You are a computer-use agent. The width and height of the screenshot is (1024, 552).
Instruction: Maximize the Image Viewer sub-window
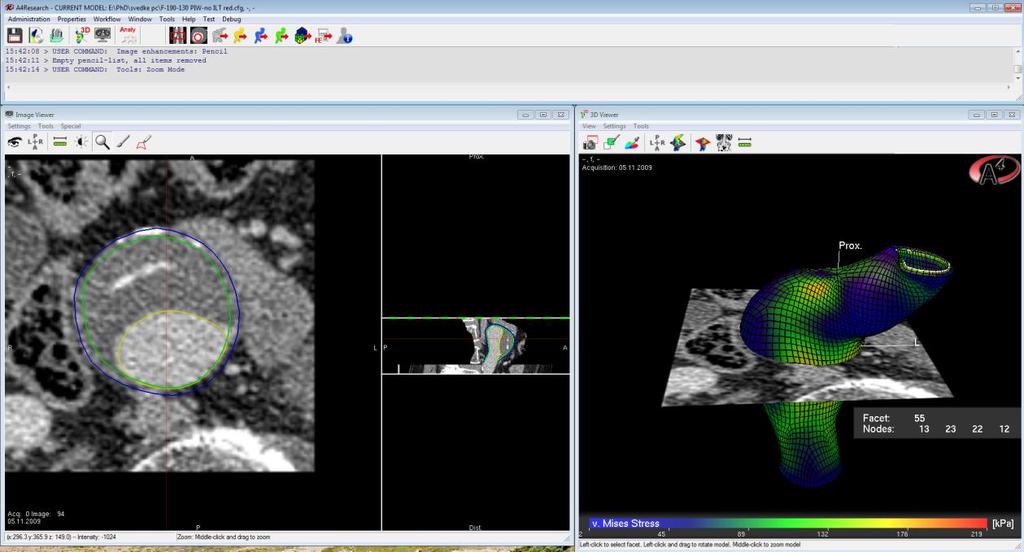point(543,115)
